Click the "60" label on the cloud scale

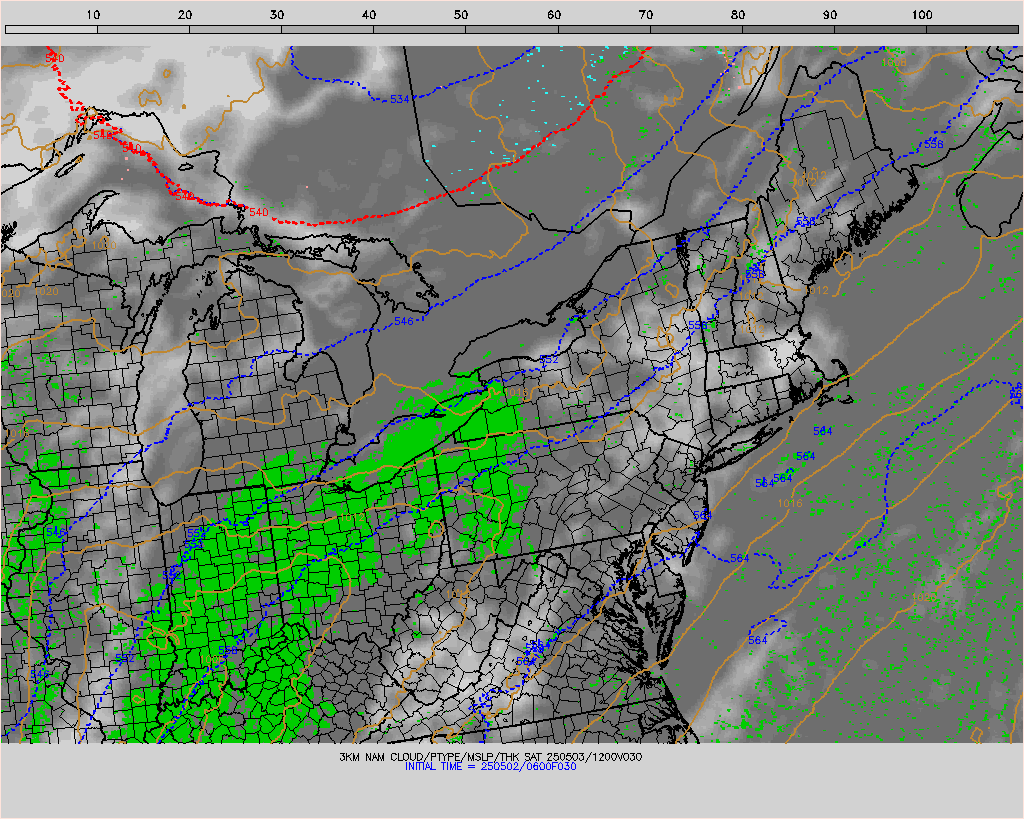tap(554, 15)
